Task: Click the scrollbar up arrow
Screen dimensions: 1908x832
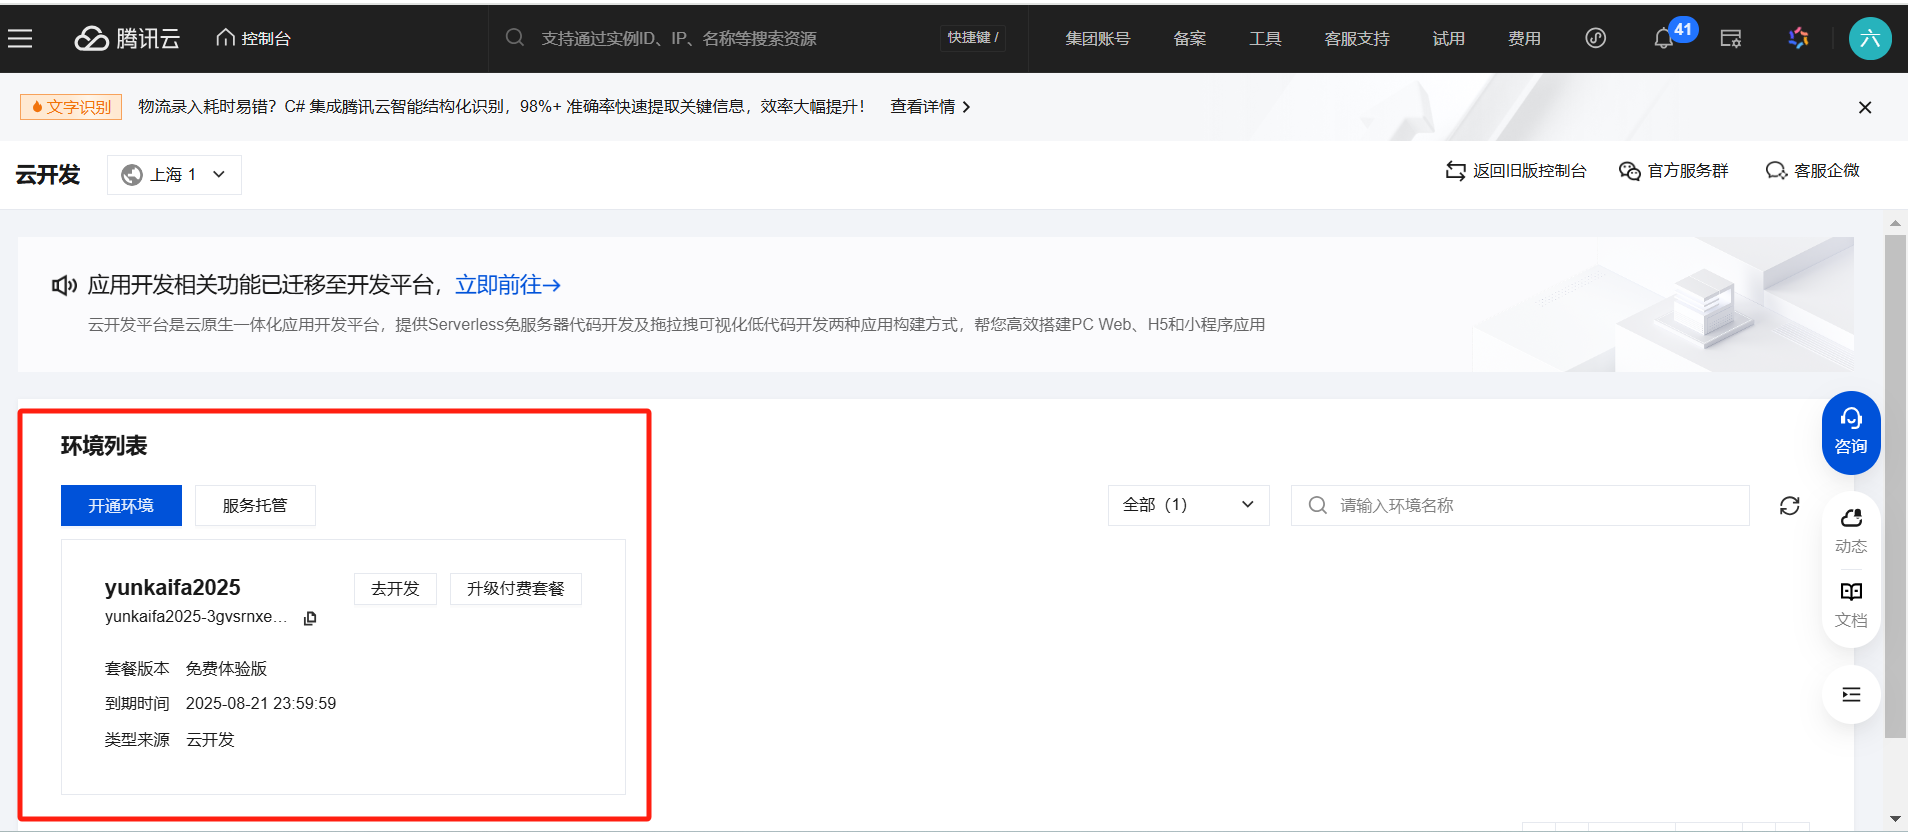Action: click(1895, 223)
